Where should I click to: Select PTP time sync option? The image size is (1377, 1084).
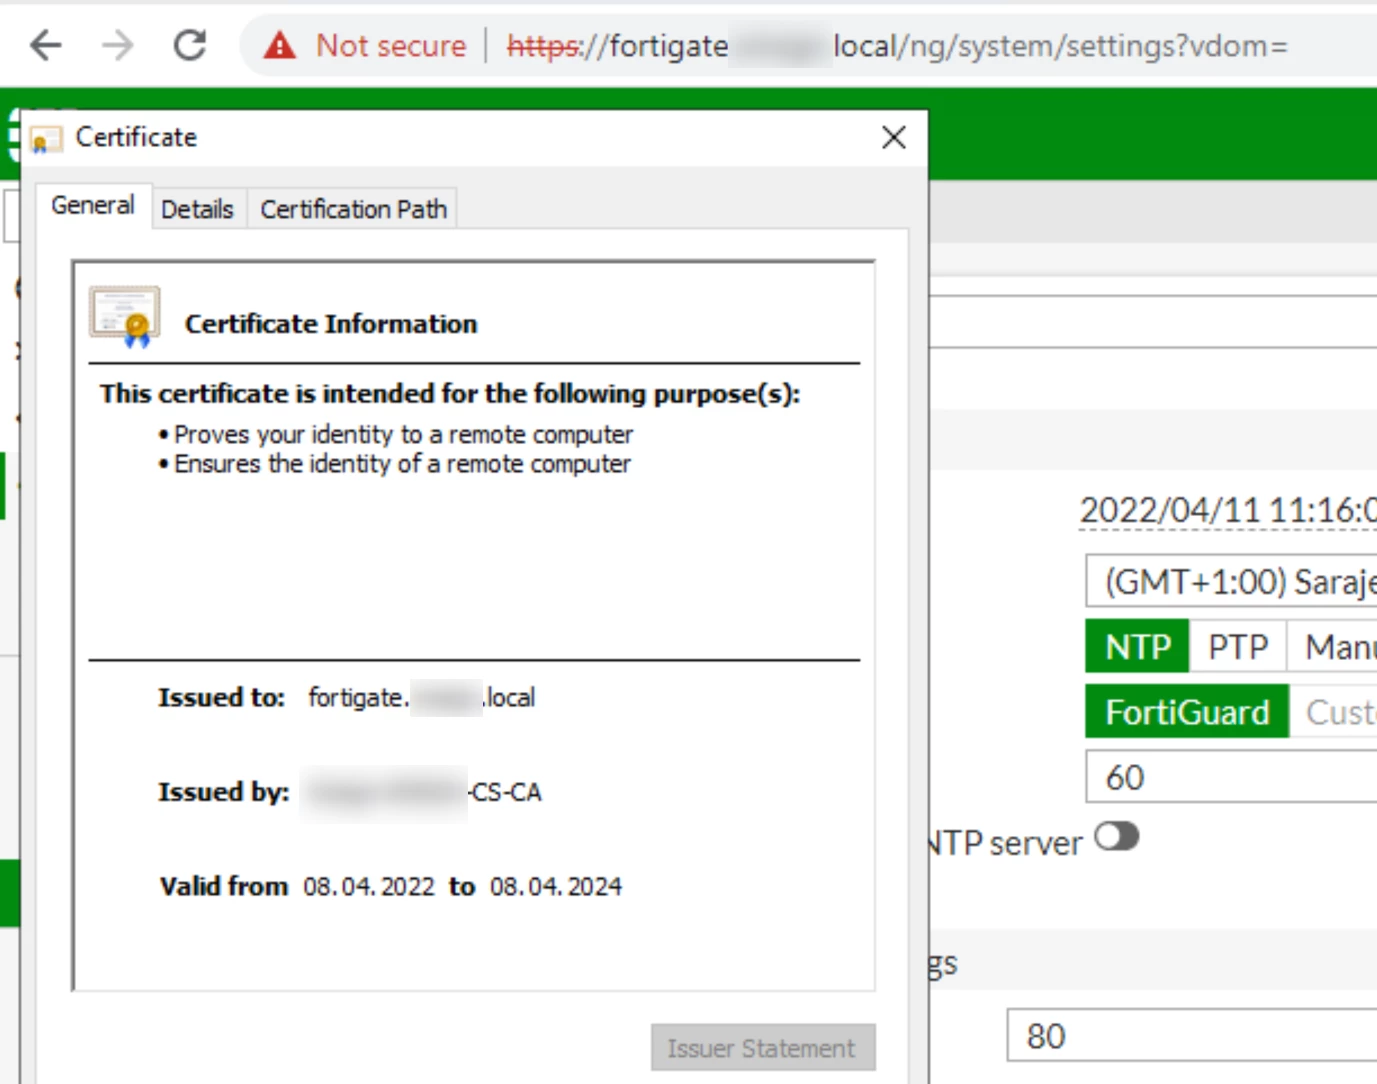[x=1238, y=647]
